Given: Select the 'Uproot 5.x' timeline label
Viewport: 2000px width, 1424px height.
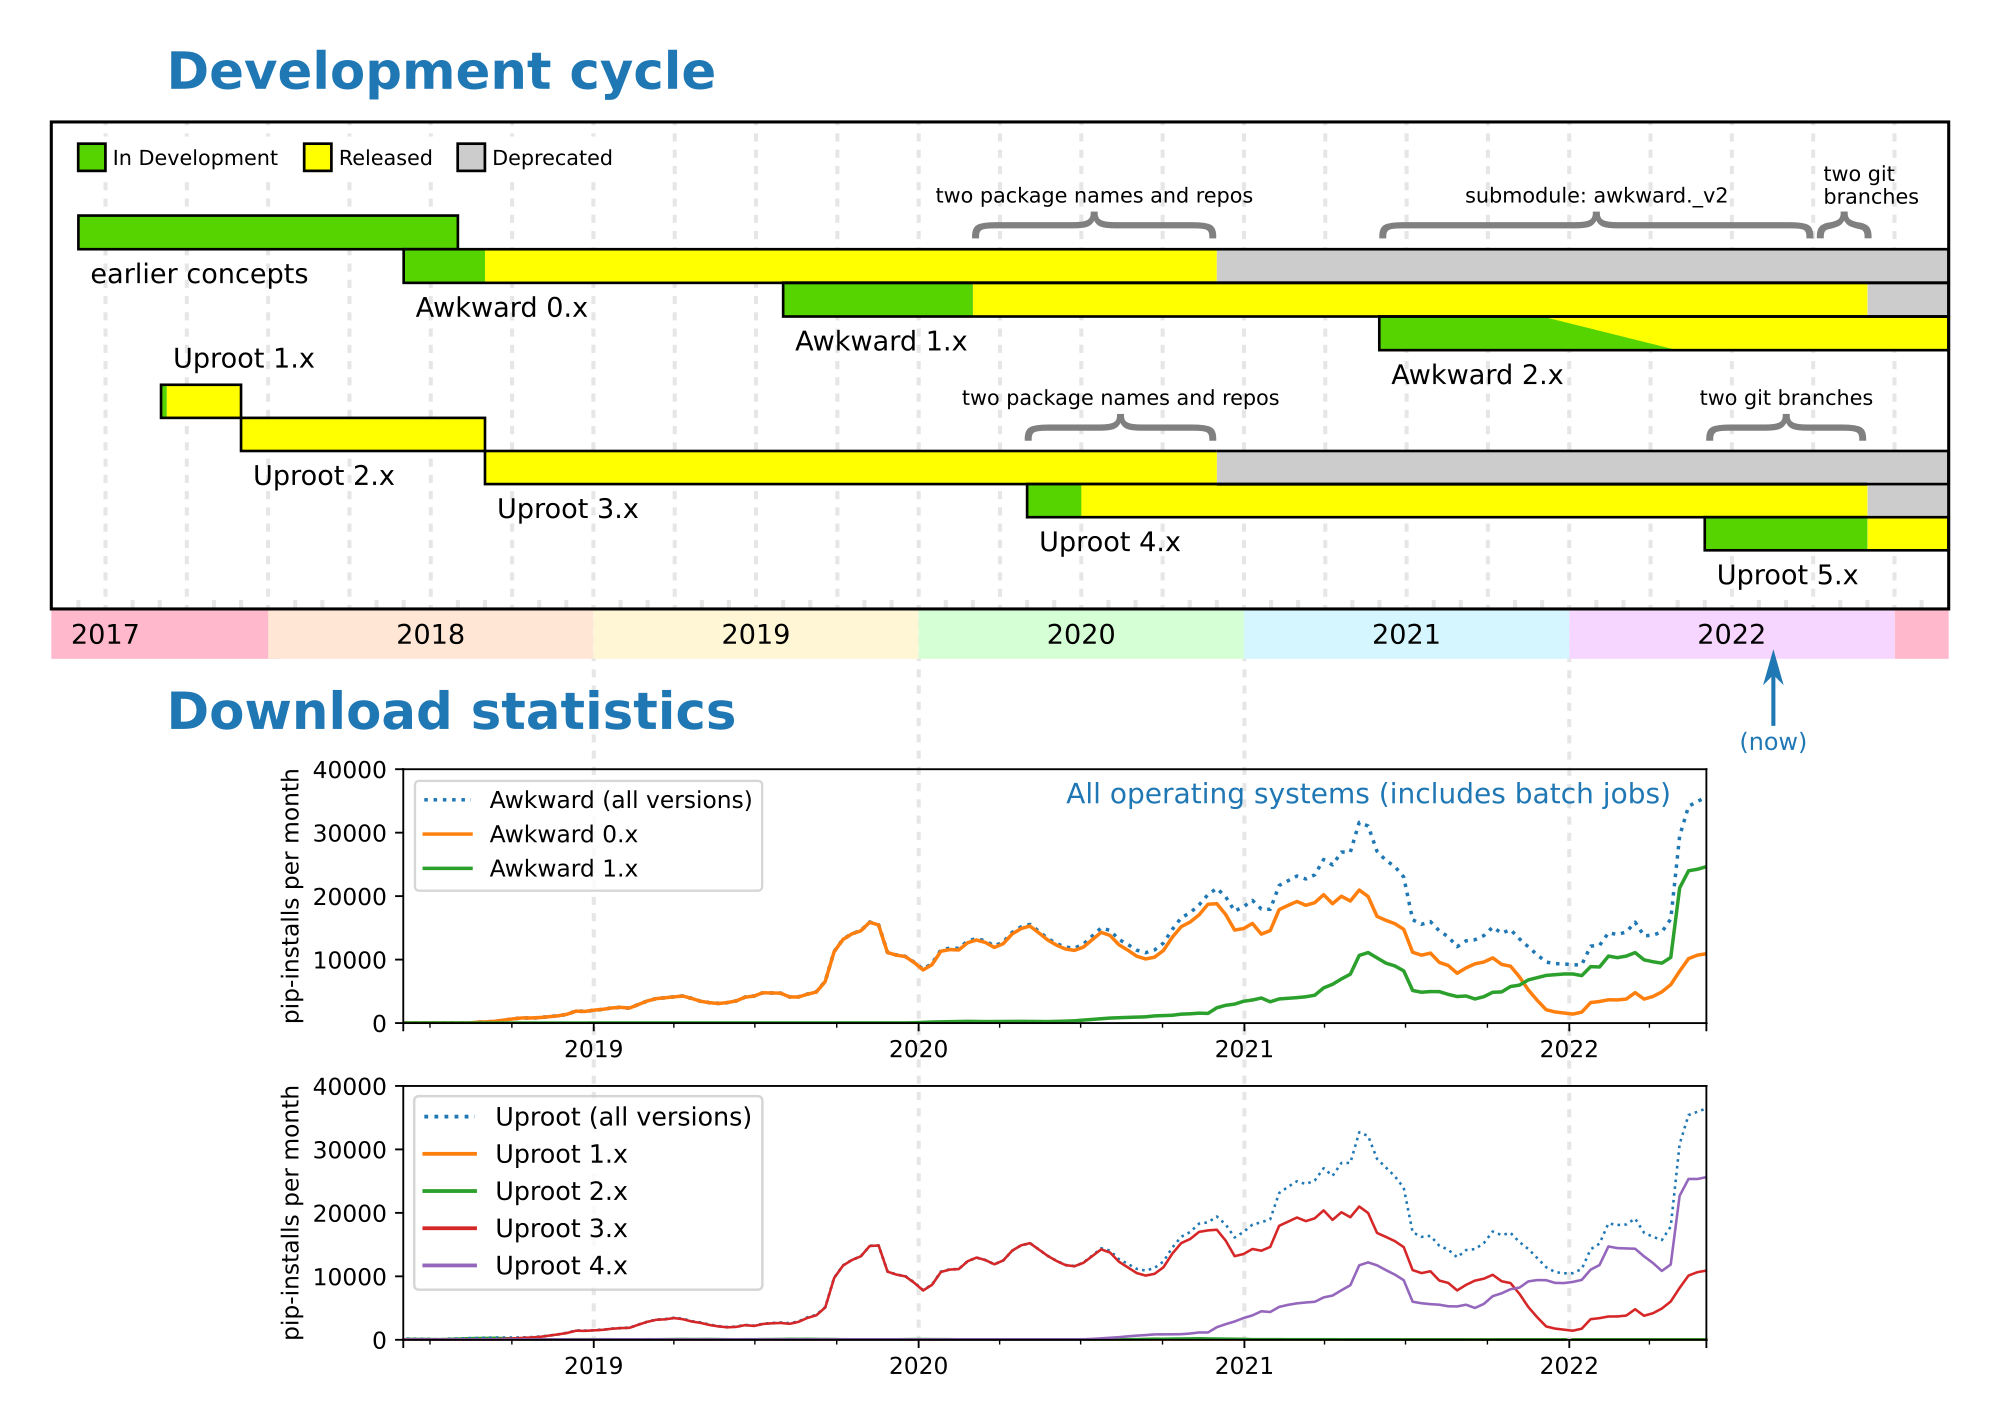Looking at the screenshot, I should [x=1788, y=575].
